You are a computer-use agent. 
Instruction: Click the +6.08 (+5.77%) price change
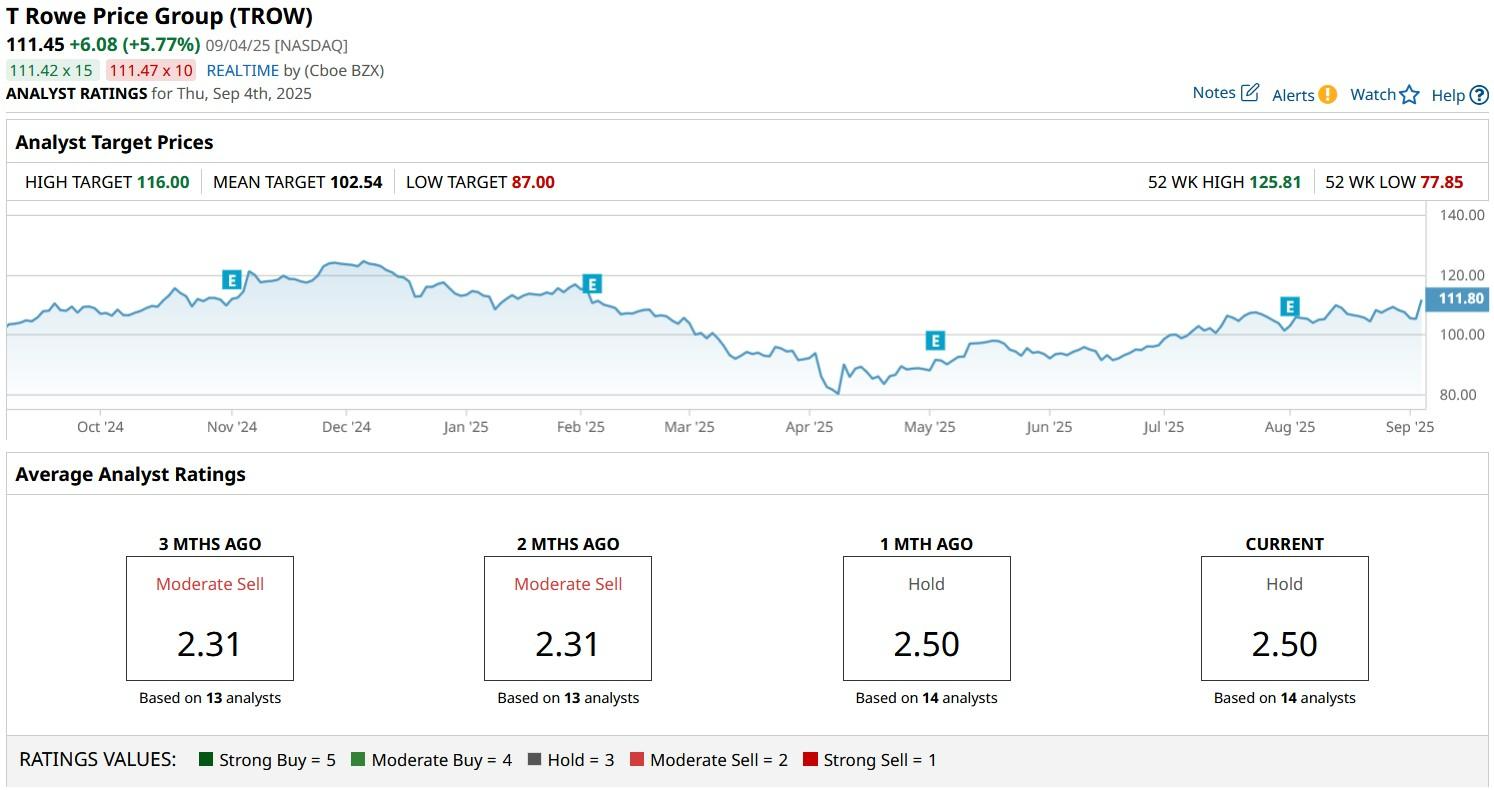(x=135, y=45)
